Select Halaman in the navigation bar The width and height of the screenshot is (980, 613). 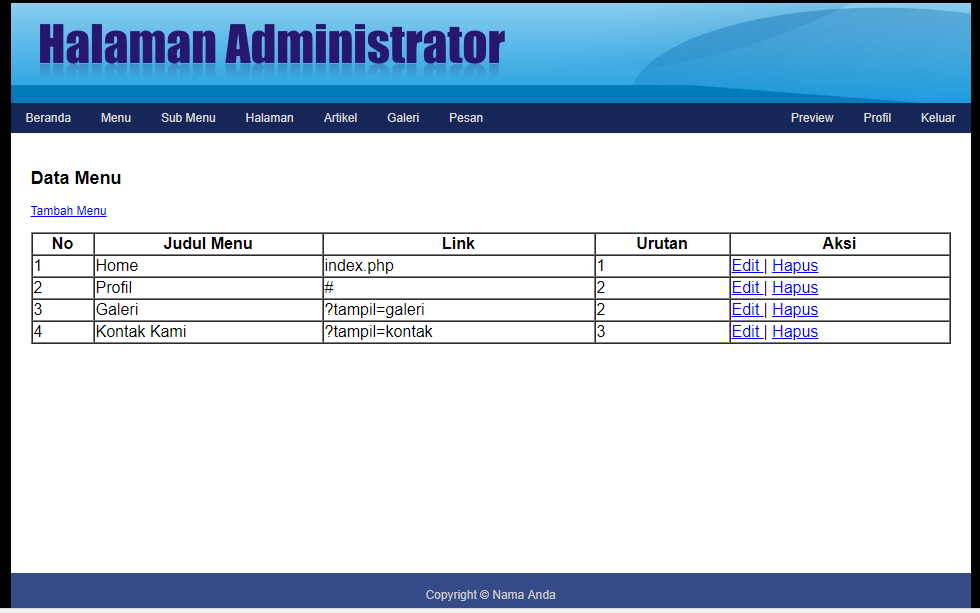[x=269, y=118]
